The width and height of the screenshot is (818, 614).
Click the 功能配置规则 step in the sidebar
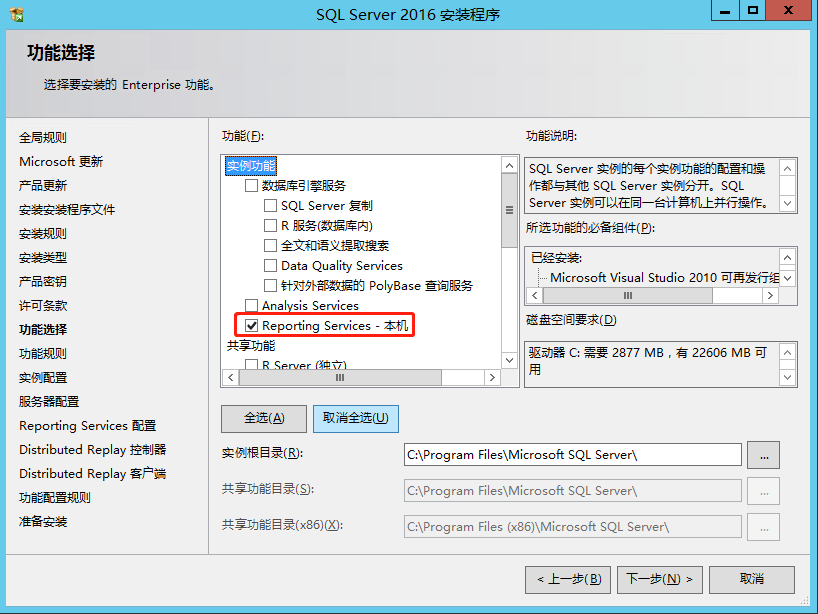[x=55, y=498]
